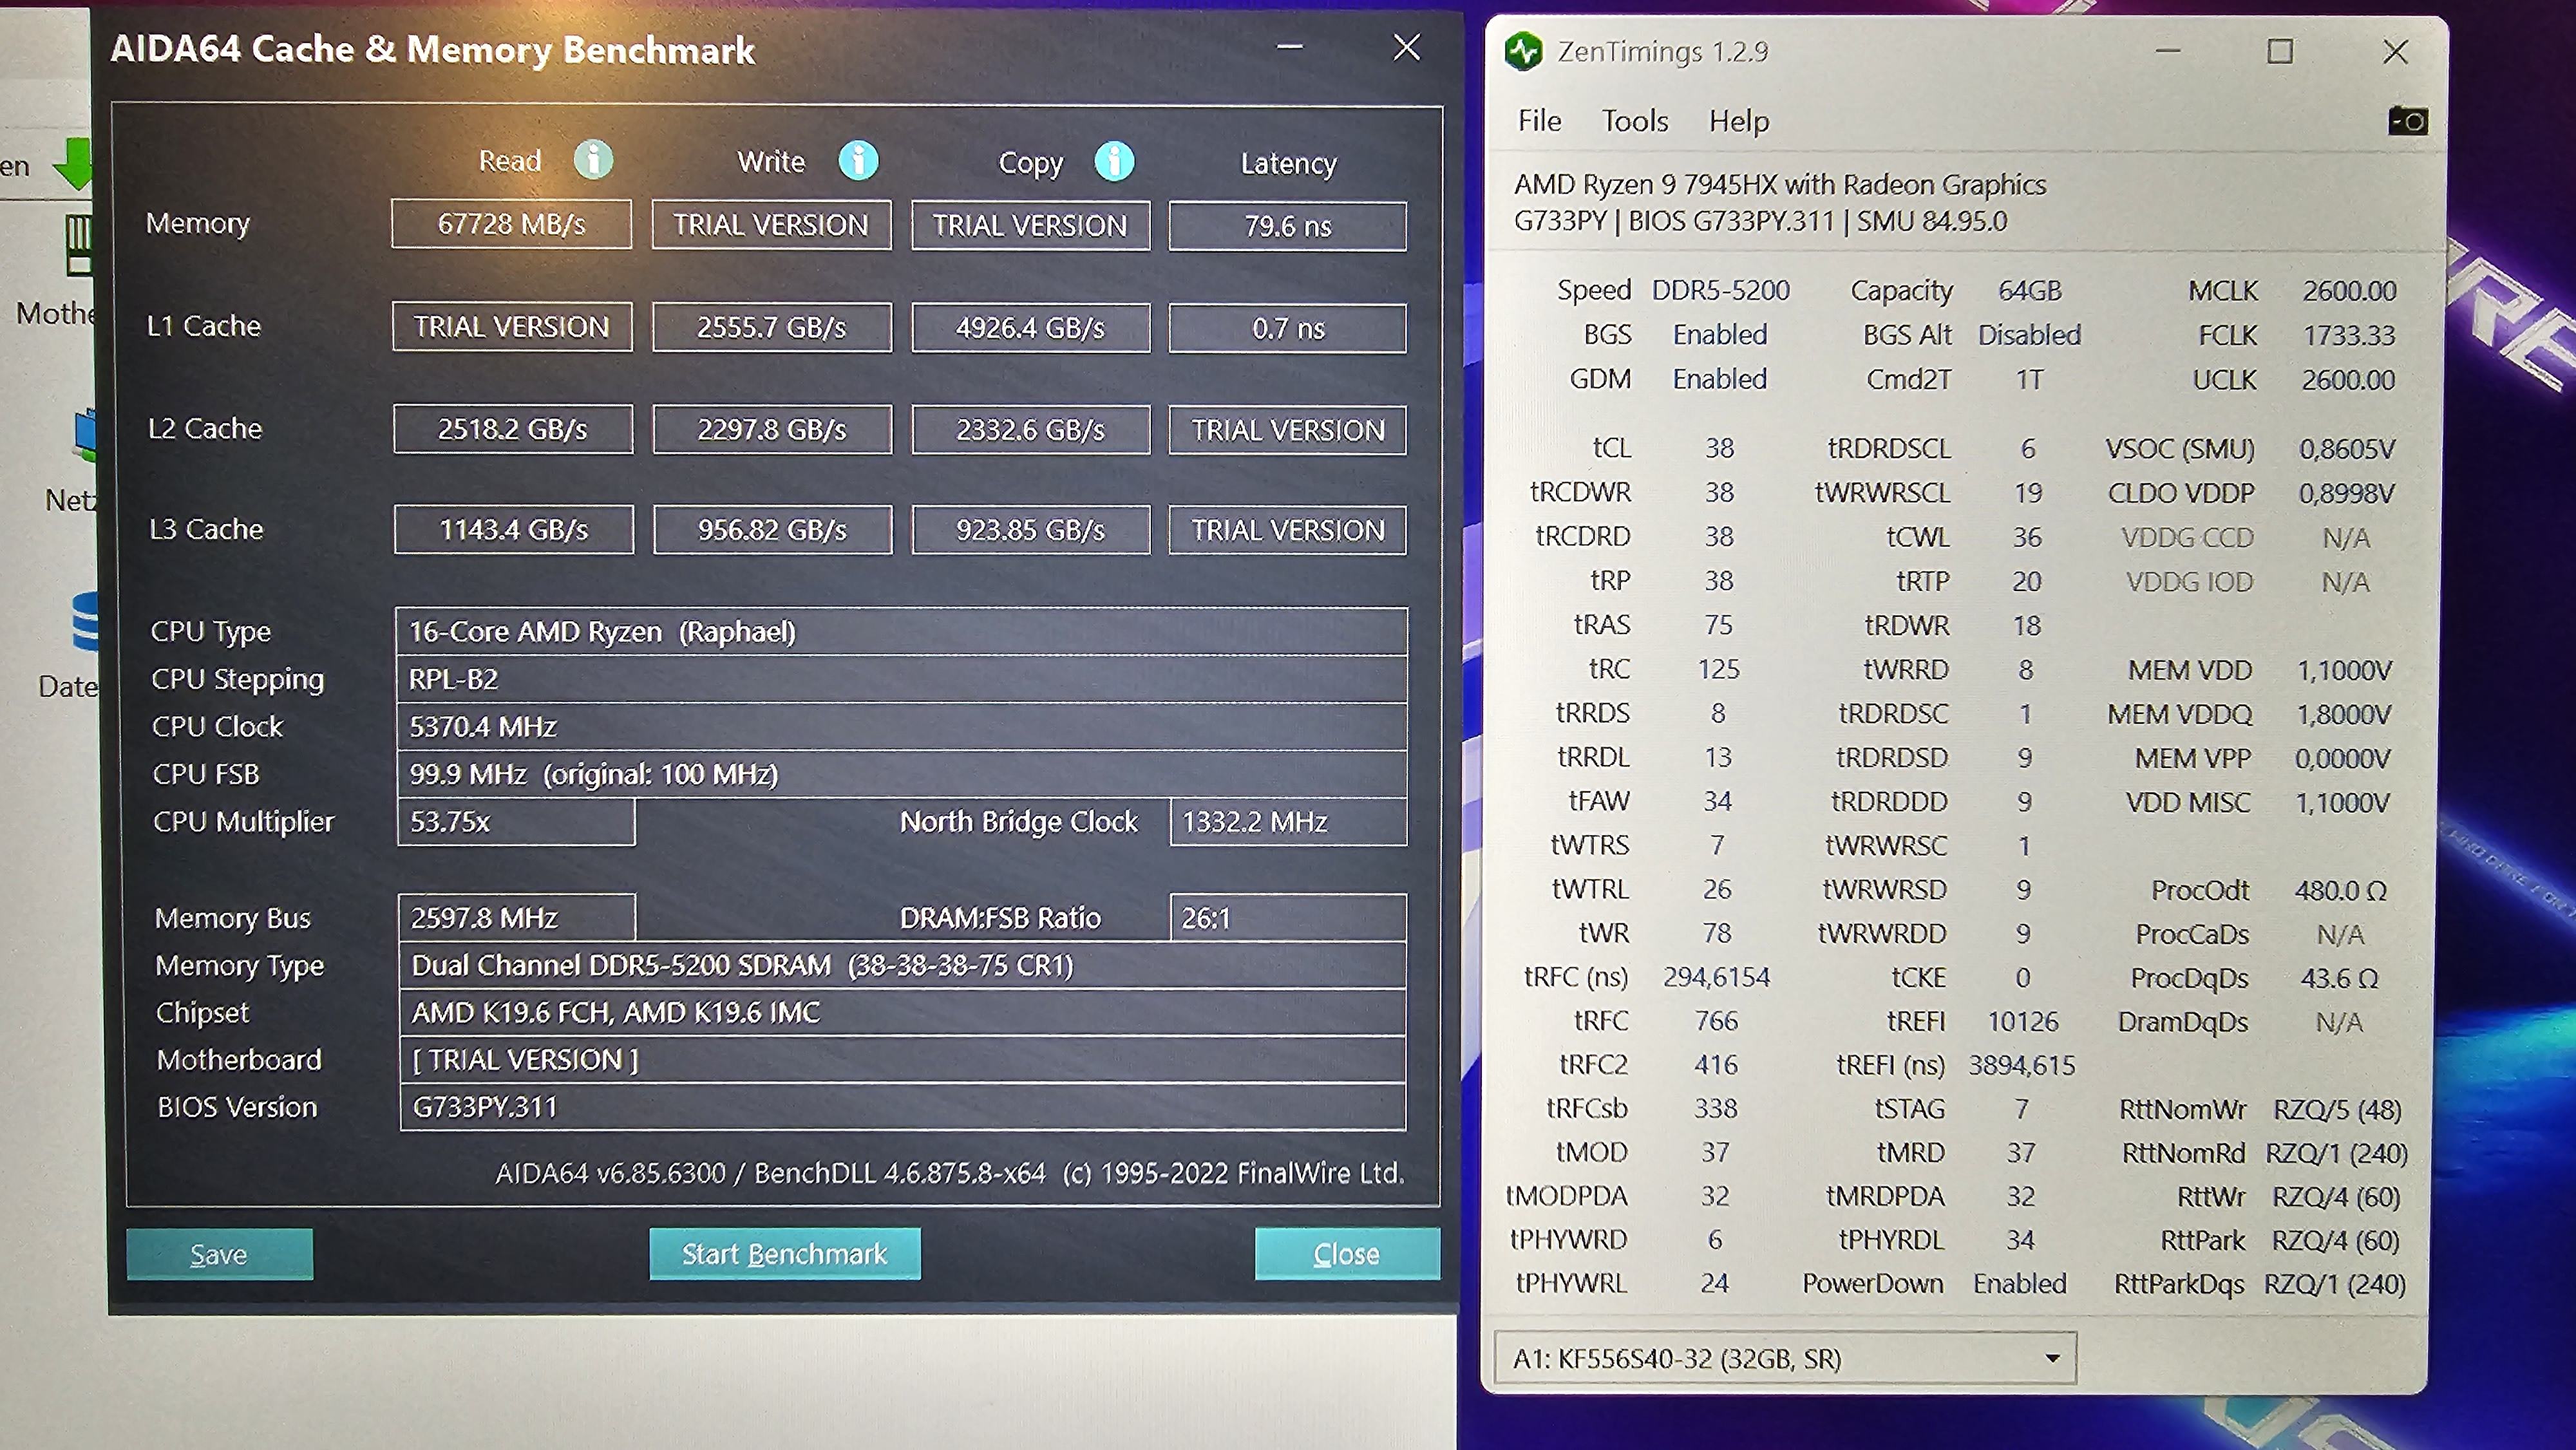Viewport: 2576px width, 1450px height.
Task: Click the L1 Cache Write value 2555.7 GB/s
Action: tap(771, 328)
